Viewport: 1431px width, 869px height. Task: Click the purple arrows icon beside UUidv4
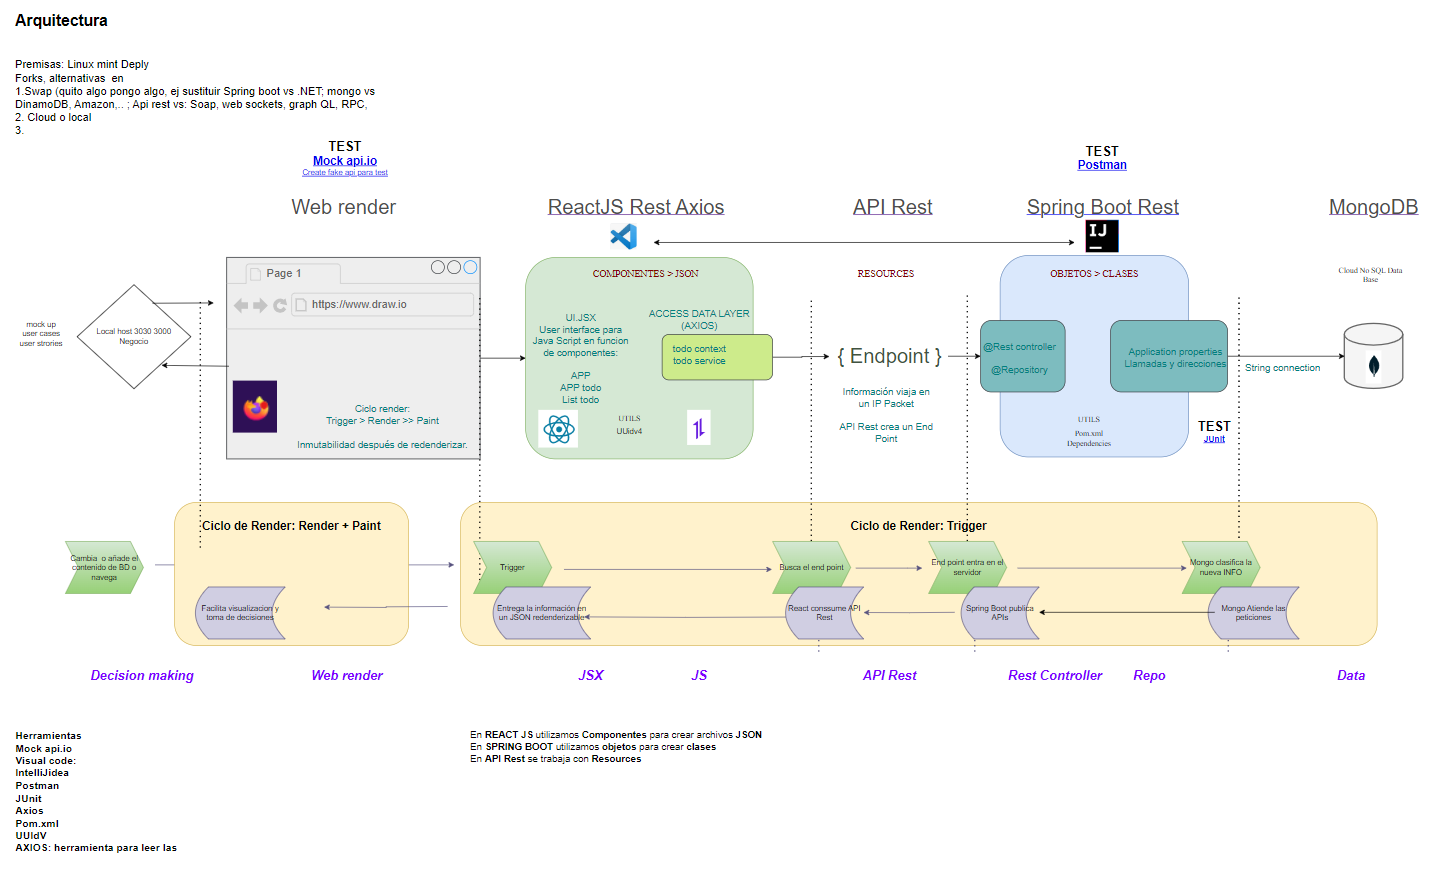(699, 428)
